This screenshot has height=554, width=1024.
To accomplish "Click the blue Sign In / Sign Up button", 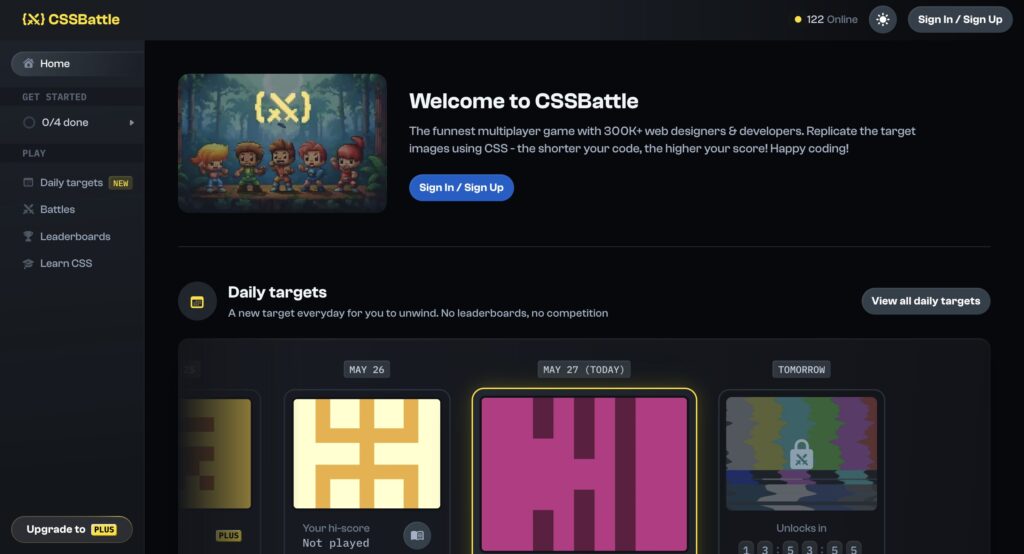I will coord(461,187).
